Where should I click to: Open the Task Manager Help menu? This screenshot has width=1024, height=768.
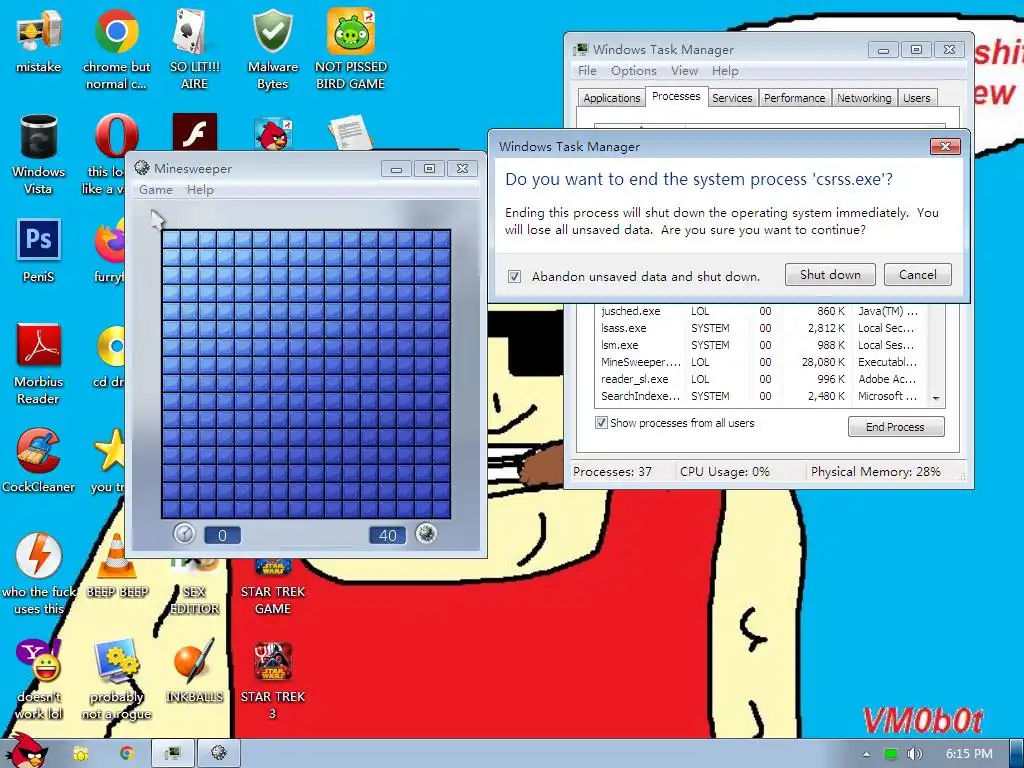(x=725, y=71)
